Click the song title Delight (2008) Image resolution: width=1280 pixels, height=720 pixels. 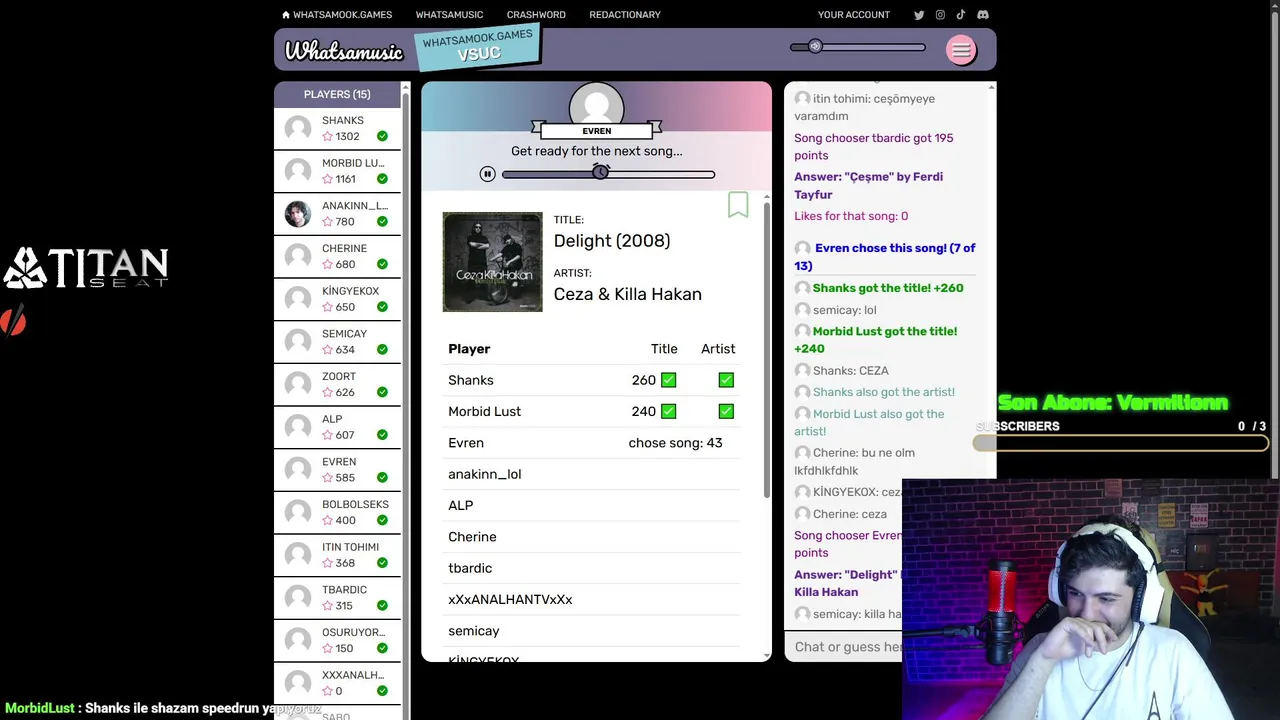pyautogui.click(x=612, y=241)
